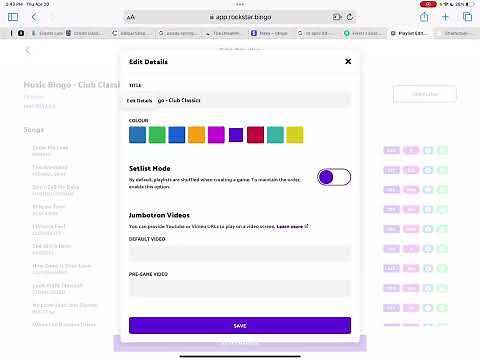Click the Default Video URL field
Viewport: 480px width, 360px height.
pos(240,252)
